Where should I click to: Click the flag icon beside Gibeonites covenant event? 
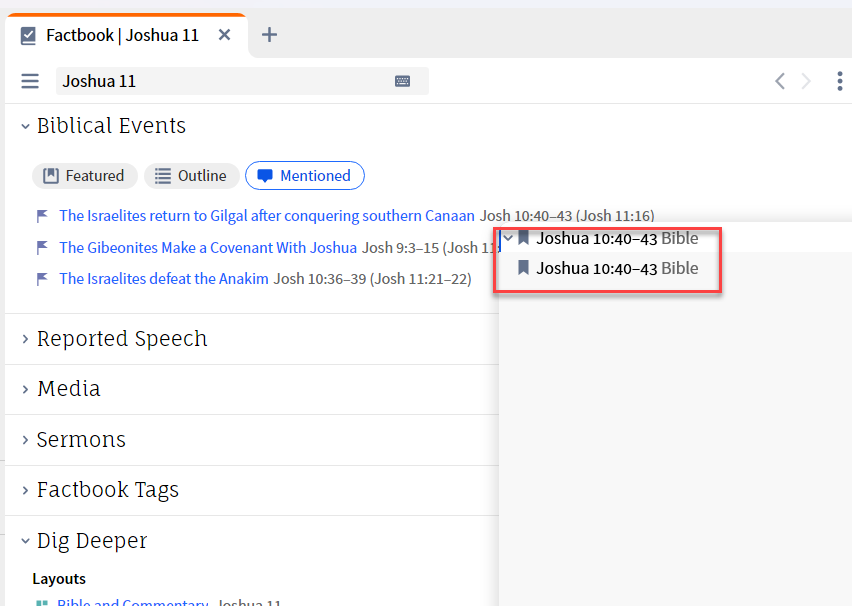tap(41, 247)
